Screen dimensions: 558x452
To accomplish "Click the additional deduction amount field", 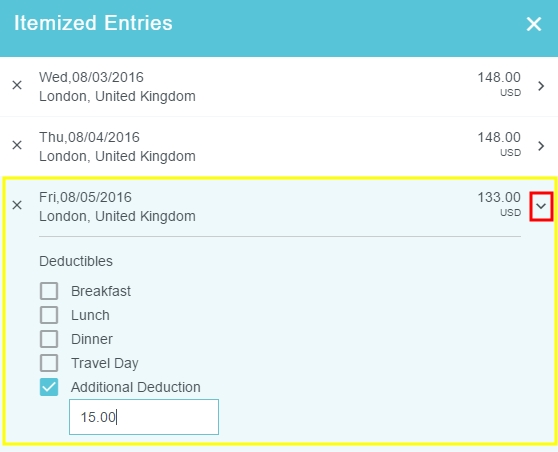I will pos(144,417).
